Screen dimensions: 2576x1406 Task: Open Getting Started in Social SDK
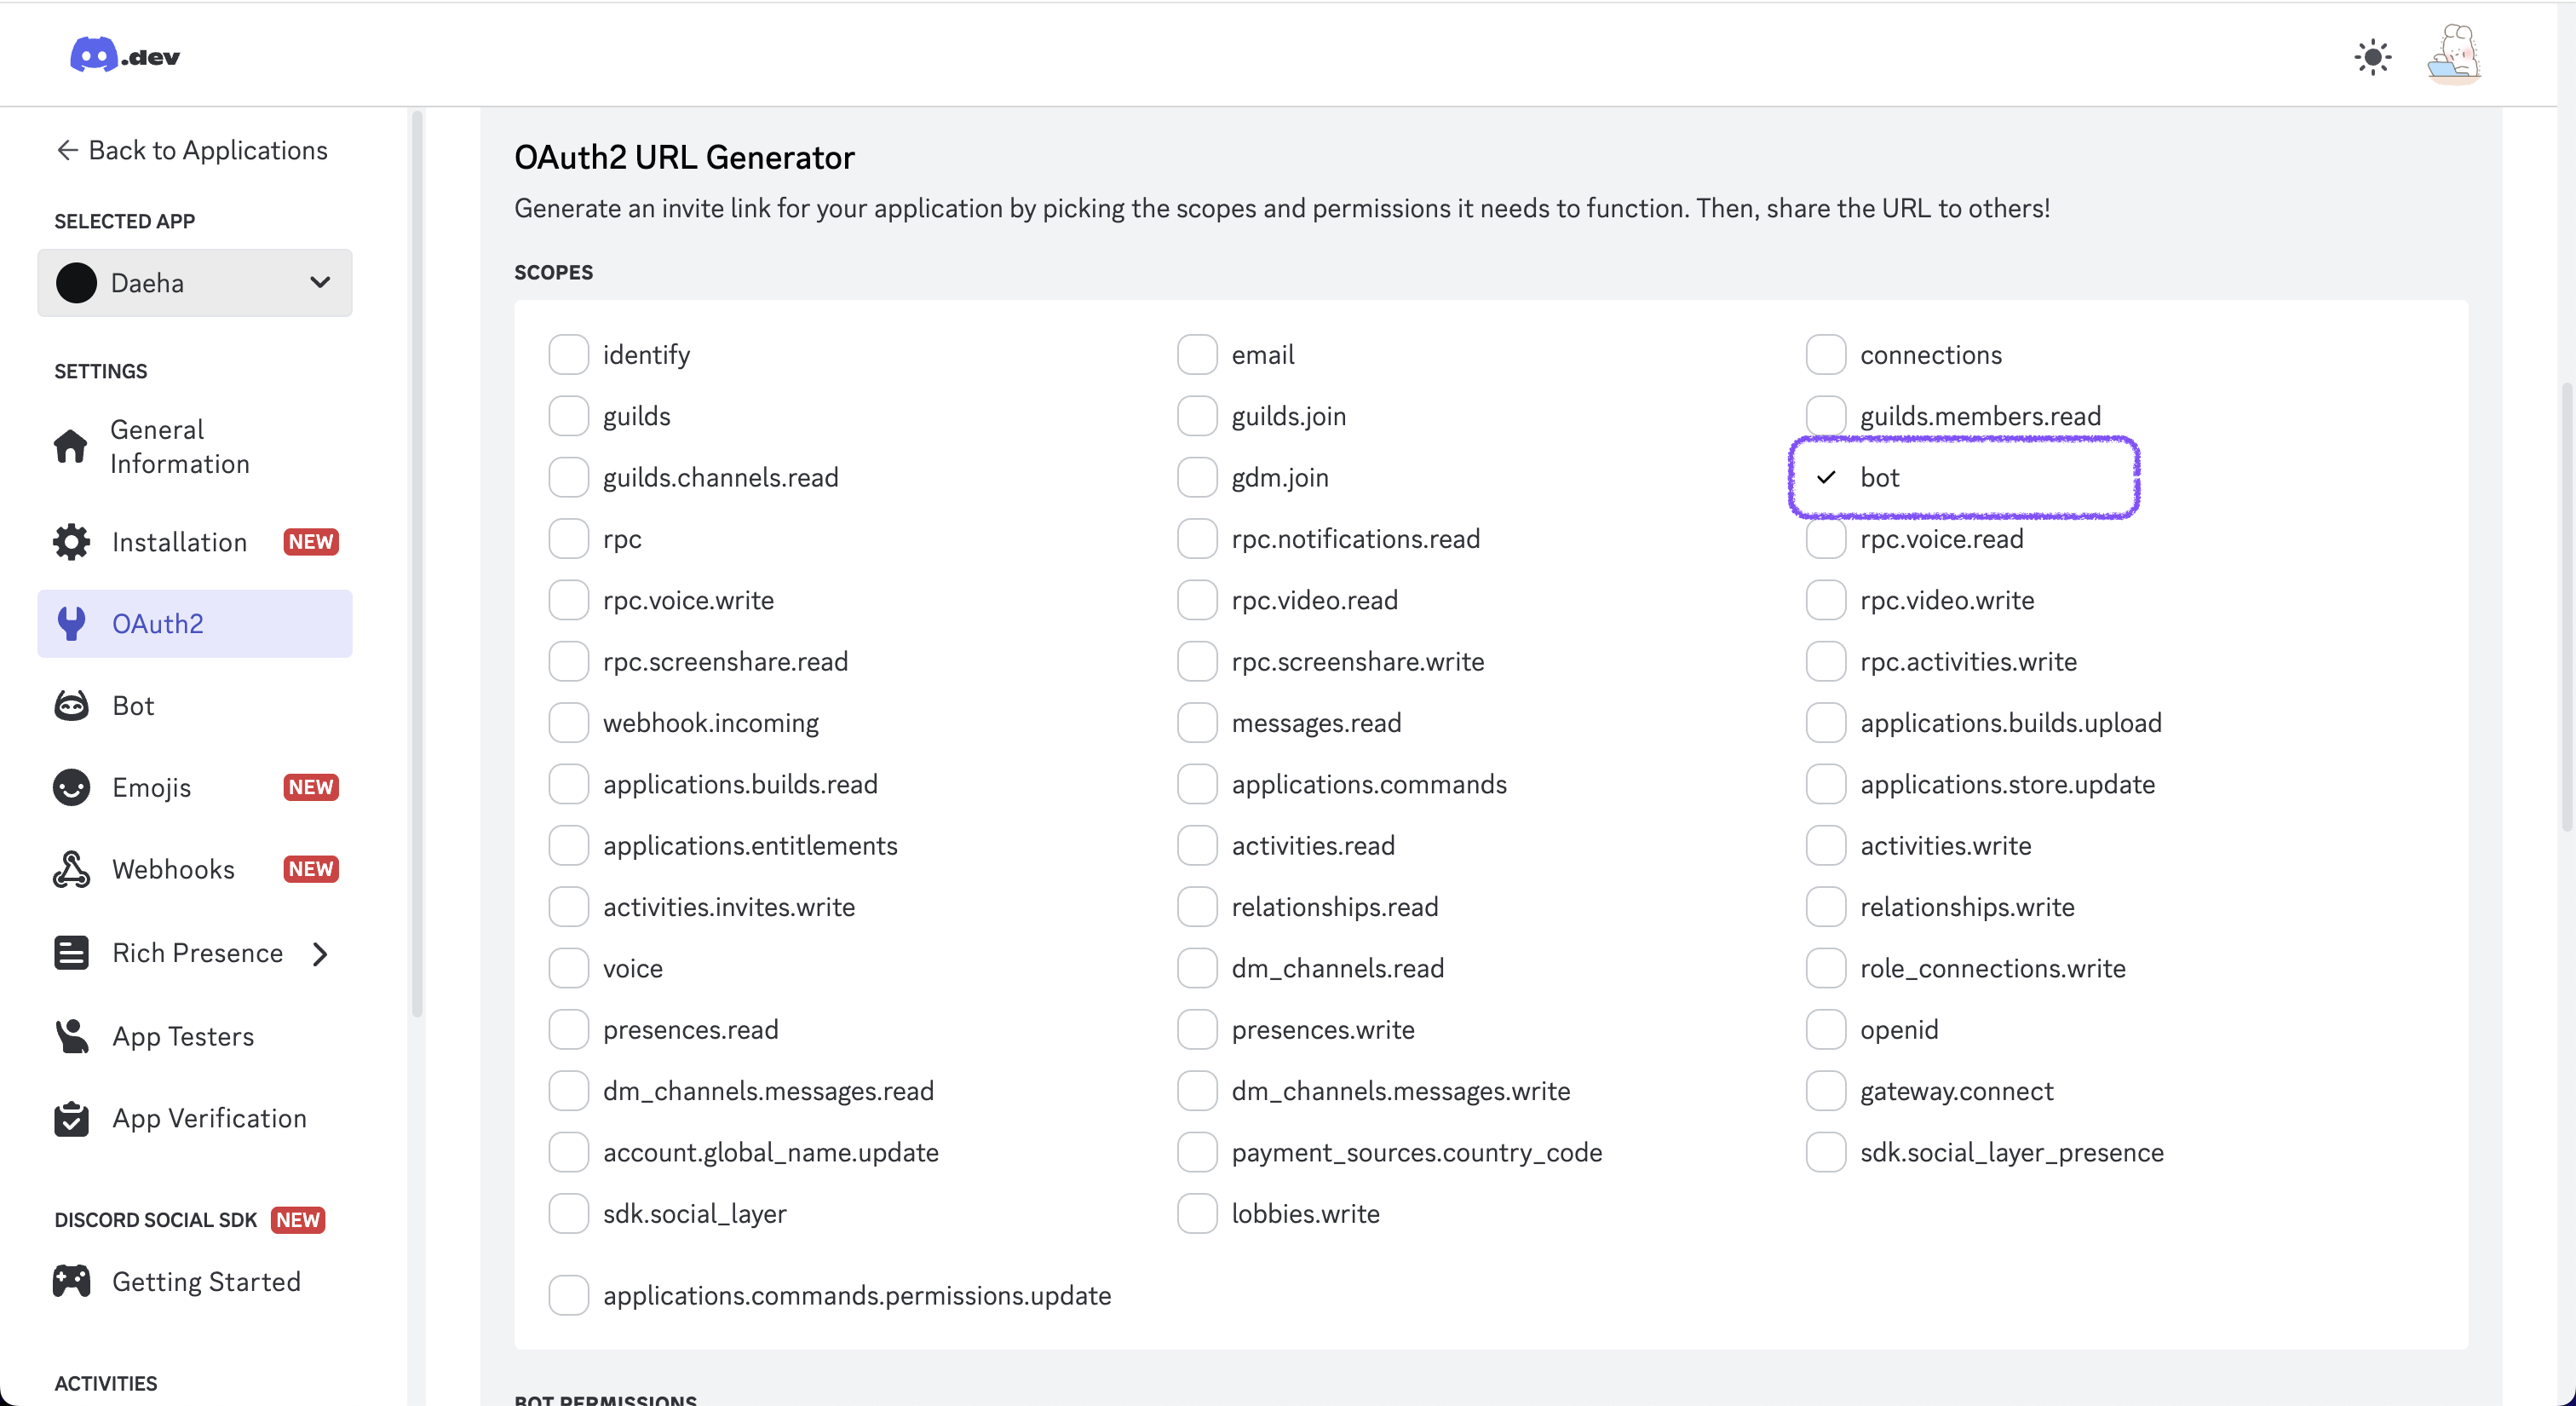tap(195, 1281)
